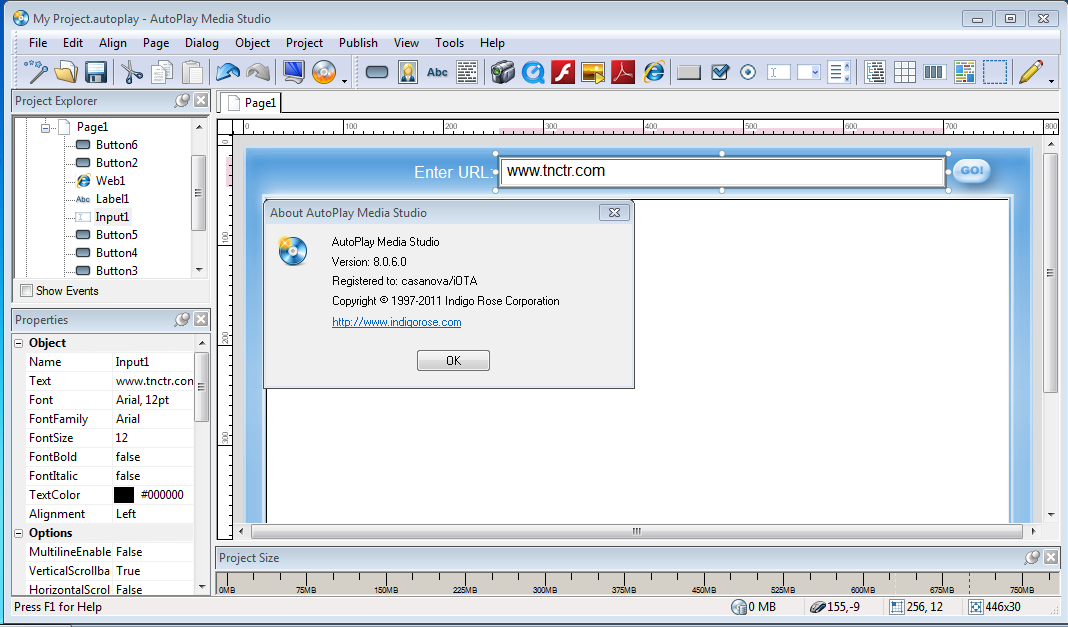This screenshot has width=1068, height=627.
Task: Insert an Image object portrait icon
Action: [x=407, y=71]
